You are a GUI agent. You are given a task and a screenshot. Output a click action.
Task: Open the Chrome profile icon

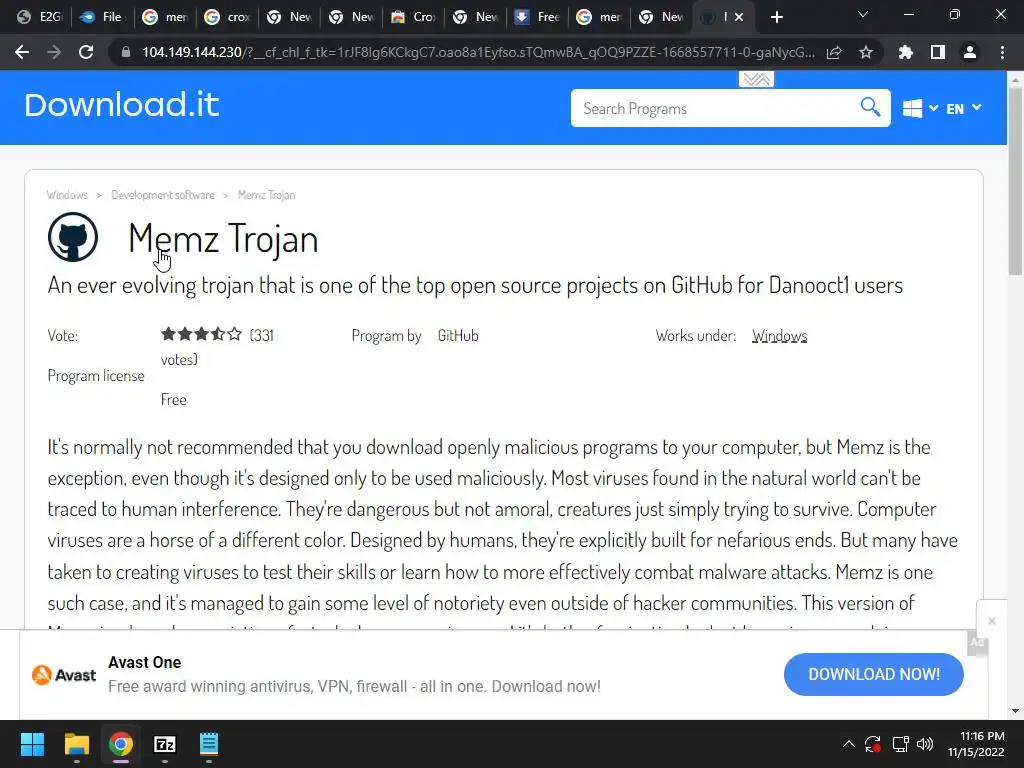[x=970, y=52]
